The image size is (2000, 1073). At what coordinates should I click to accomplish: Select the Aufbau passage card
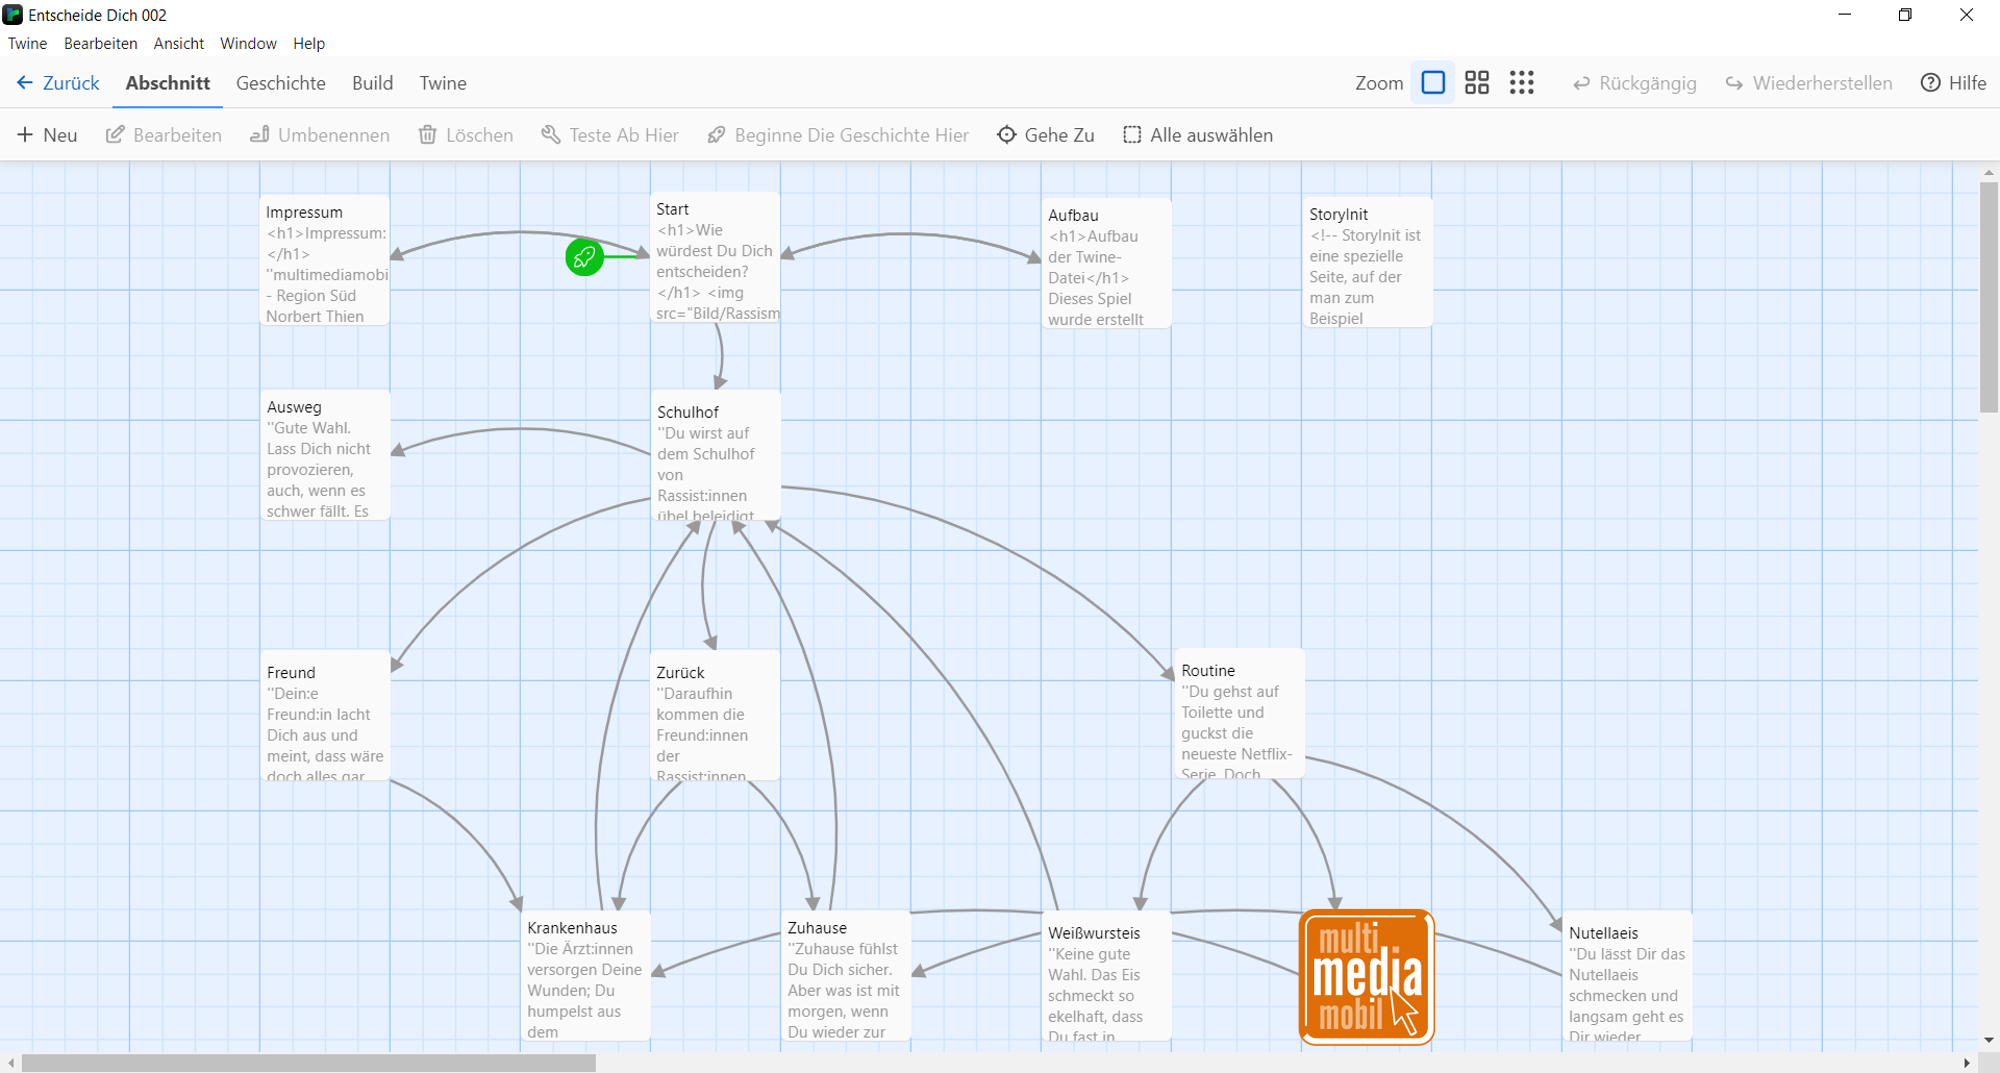click(x=1106, y=263)
